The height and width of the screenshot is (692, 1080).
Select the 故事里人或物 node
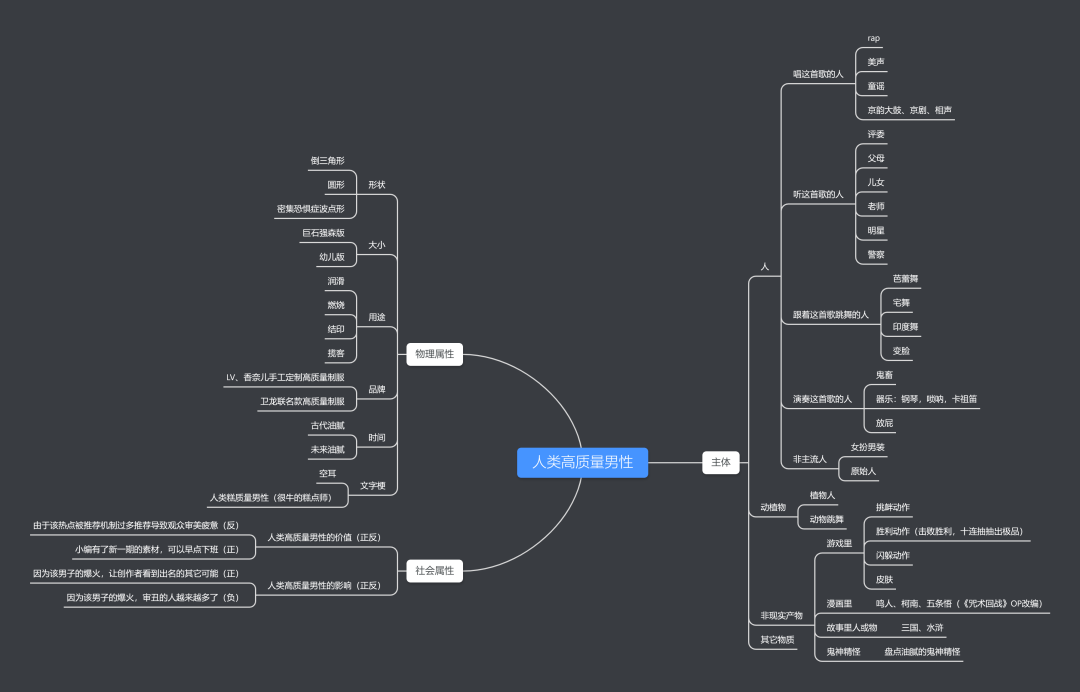tap(851, 628)
